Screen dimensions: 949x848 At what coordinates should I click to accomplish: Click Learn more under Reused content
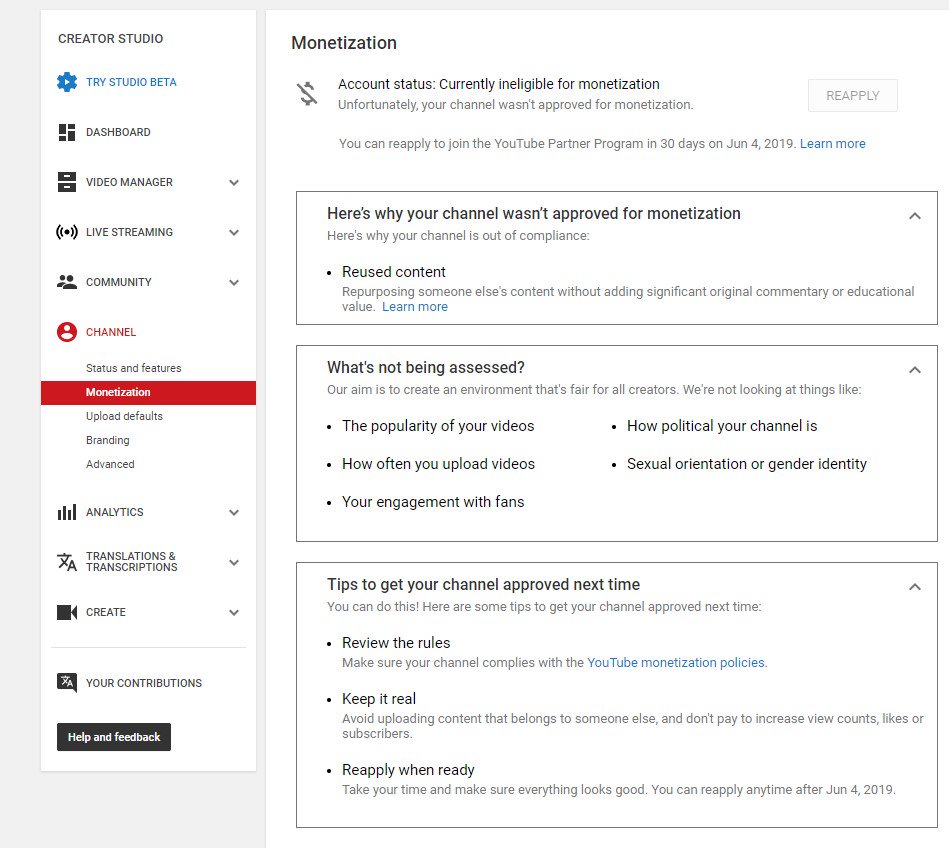click(x=415, y=307)
